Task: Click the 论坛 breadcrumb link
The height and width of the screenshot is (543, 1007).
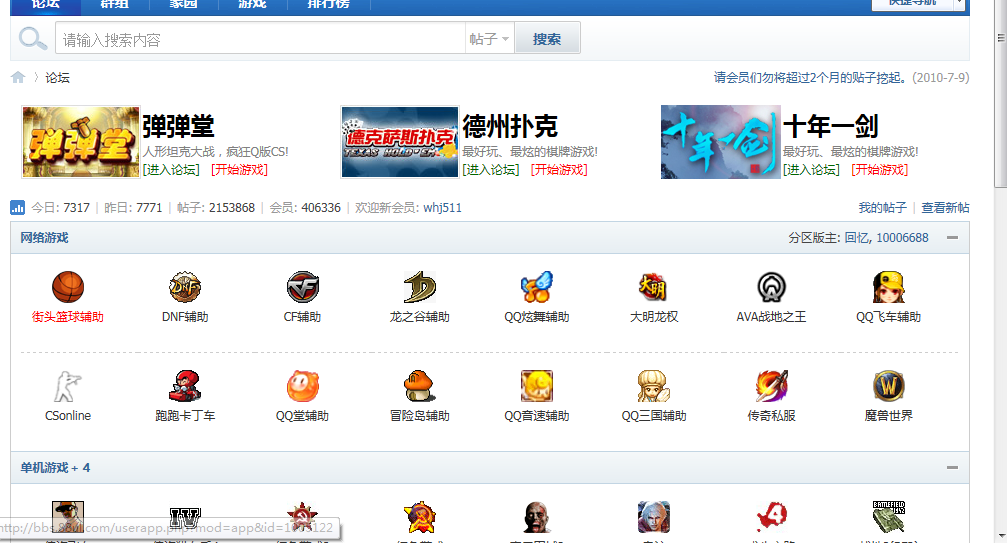Action: 57,78
